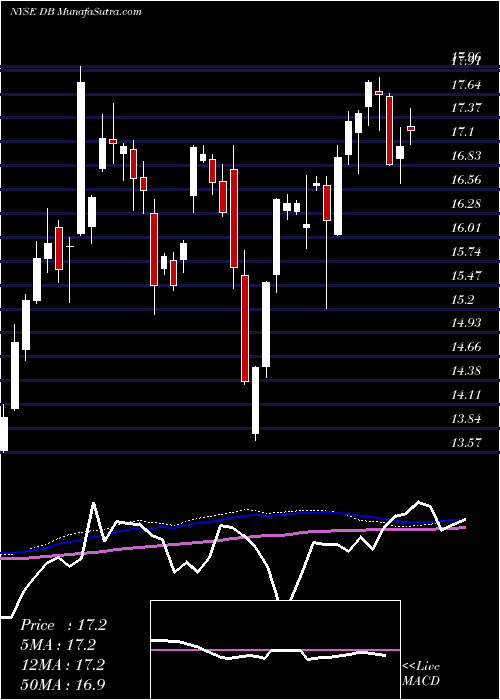Click the 14.66 price axis label
Image resolution: width=500 pixels, height=700 pixels.
tap(466, 346)
